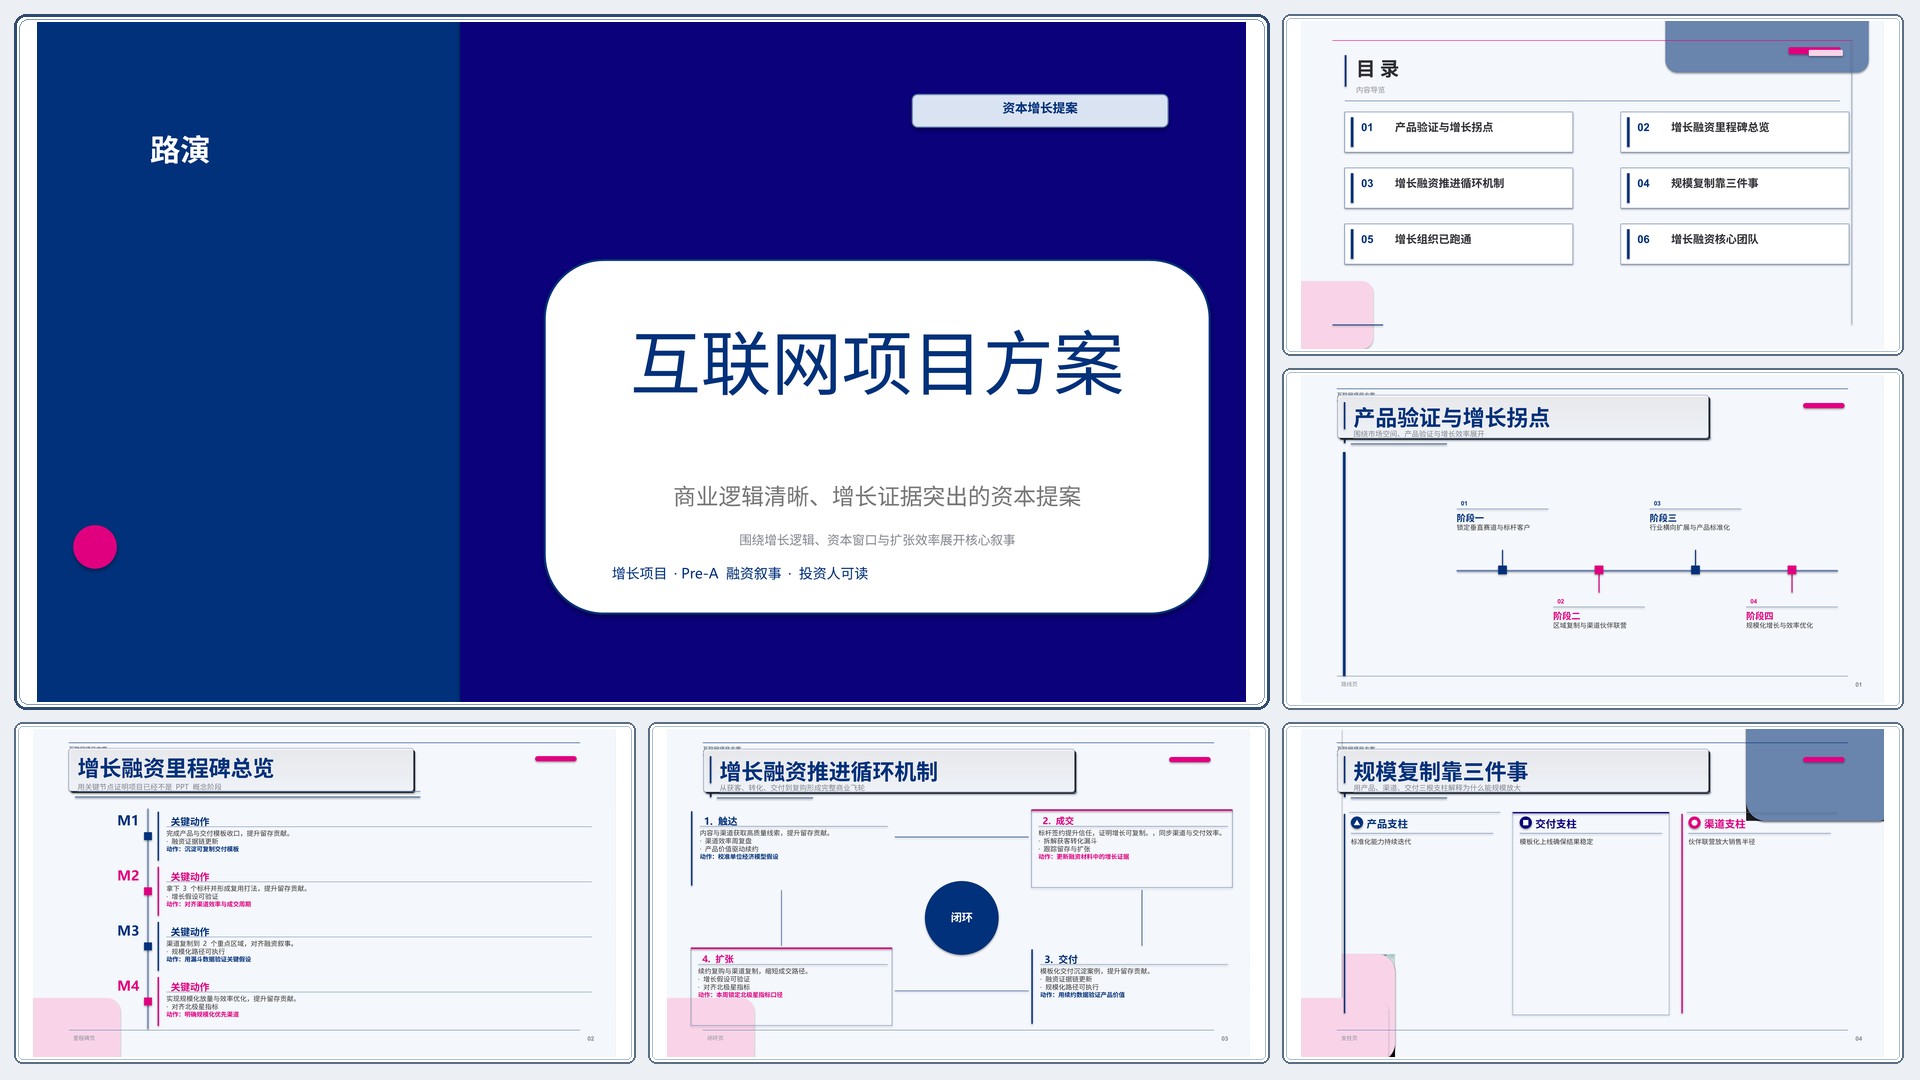The width and height of the screenshot is (1920, 1080).
Task: Click the 资本增长提案 badge on the cover
Action: 1040,109
